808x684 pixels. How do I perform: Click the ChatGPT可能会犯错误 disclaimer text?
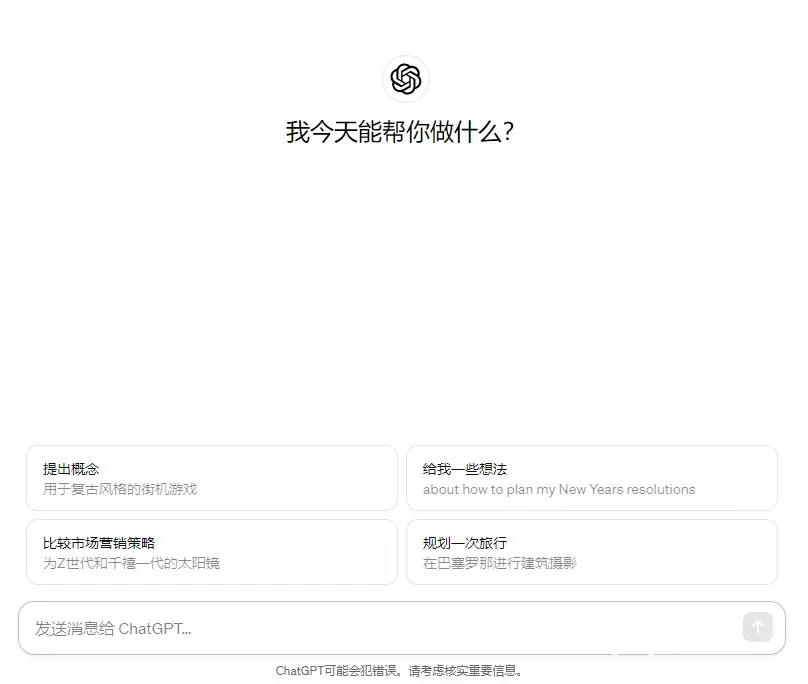coord(399,671)
